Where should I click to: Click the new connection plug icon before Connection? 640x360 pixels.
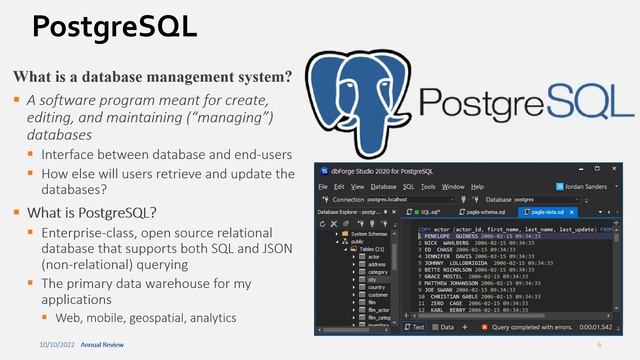click(325, 200)
